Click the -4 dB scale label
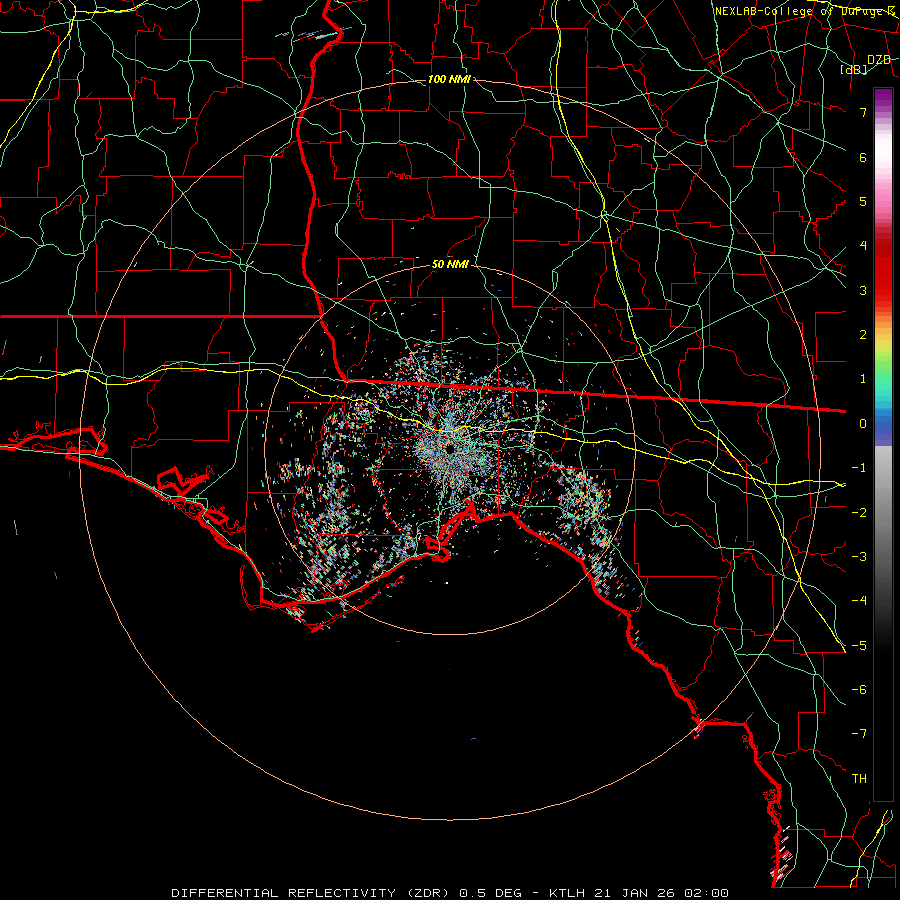 pyautogui.click(x=859, y=601)
